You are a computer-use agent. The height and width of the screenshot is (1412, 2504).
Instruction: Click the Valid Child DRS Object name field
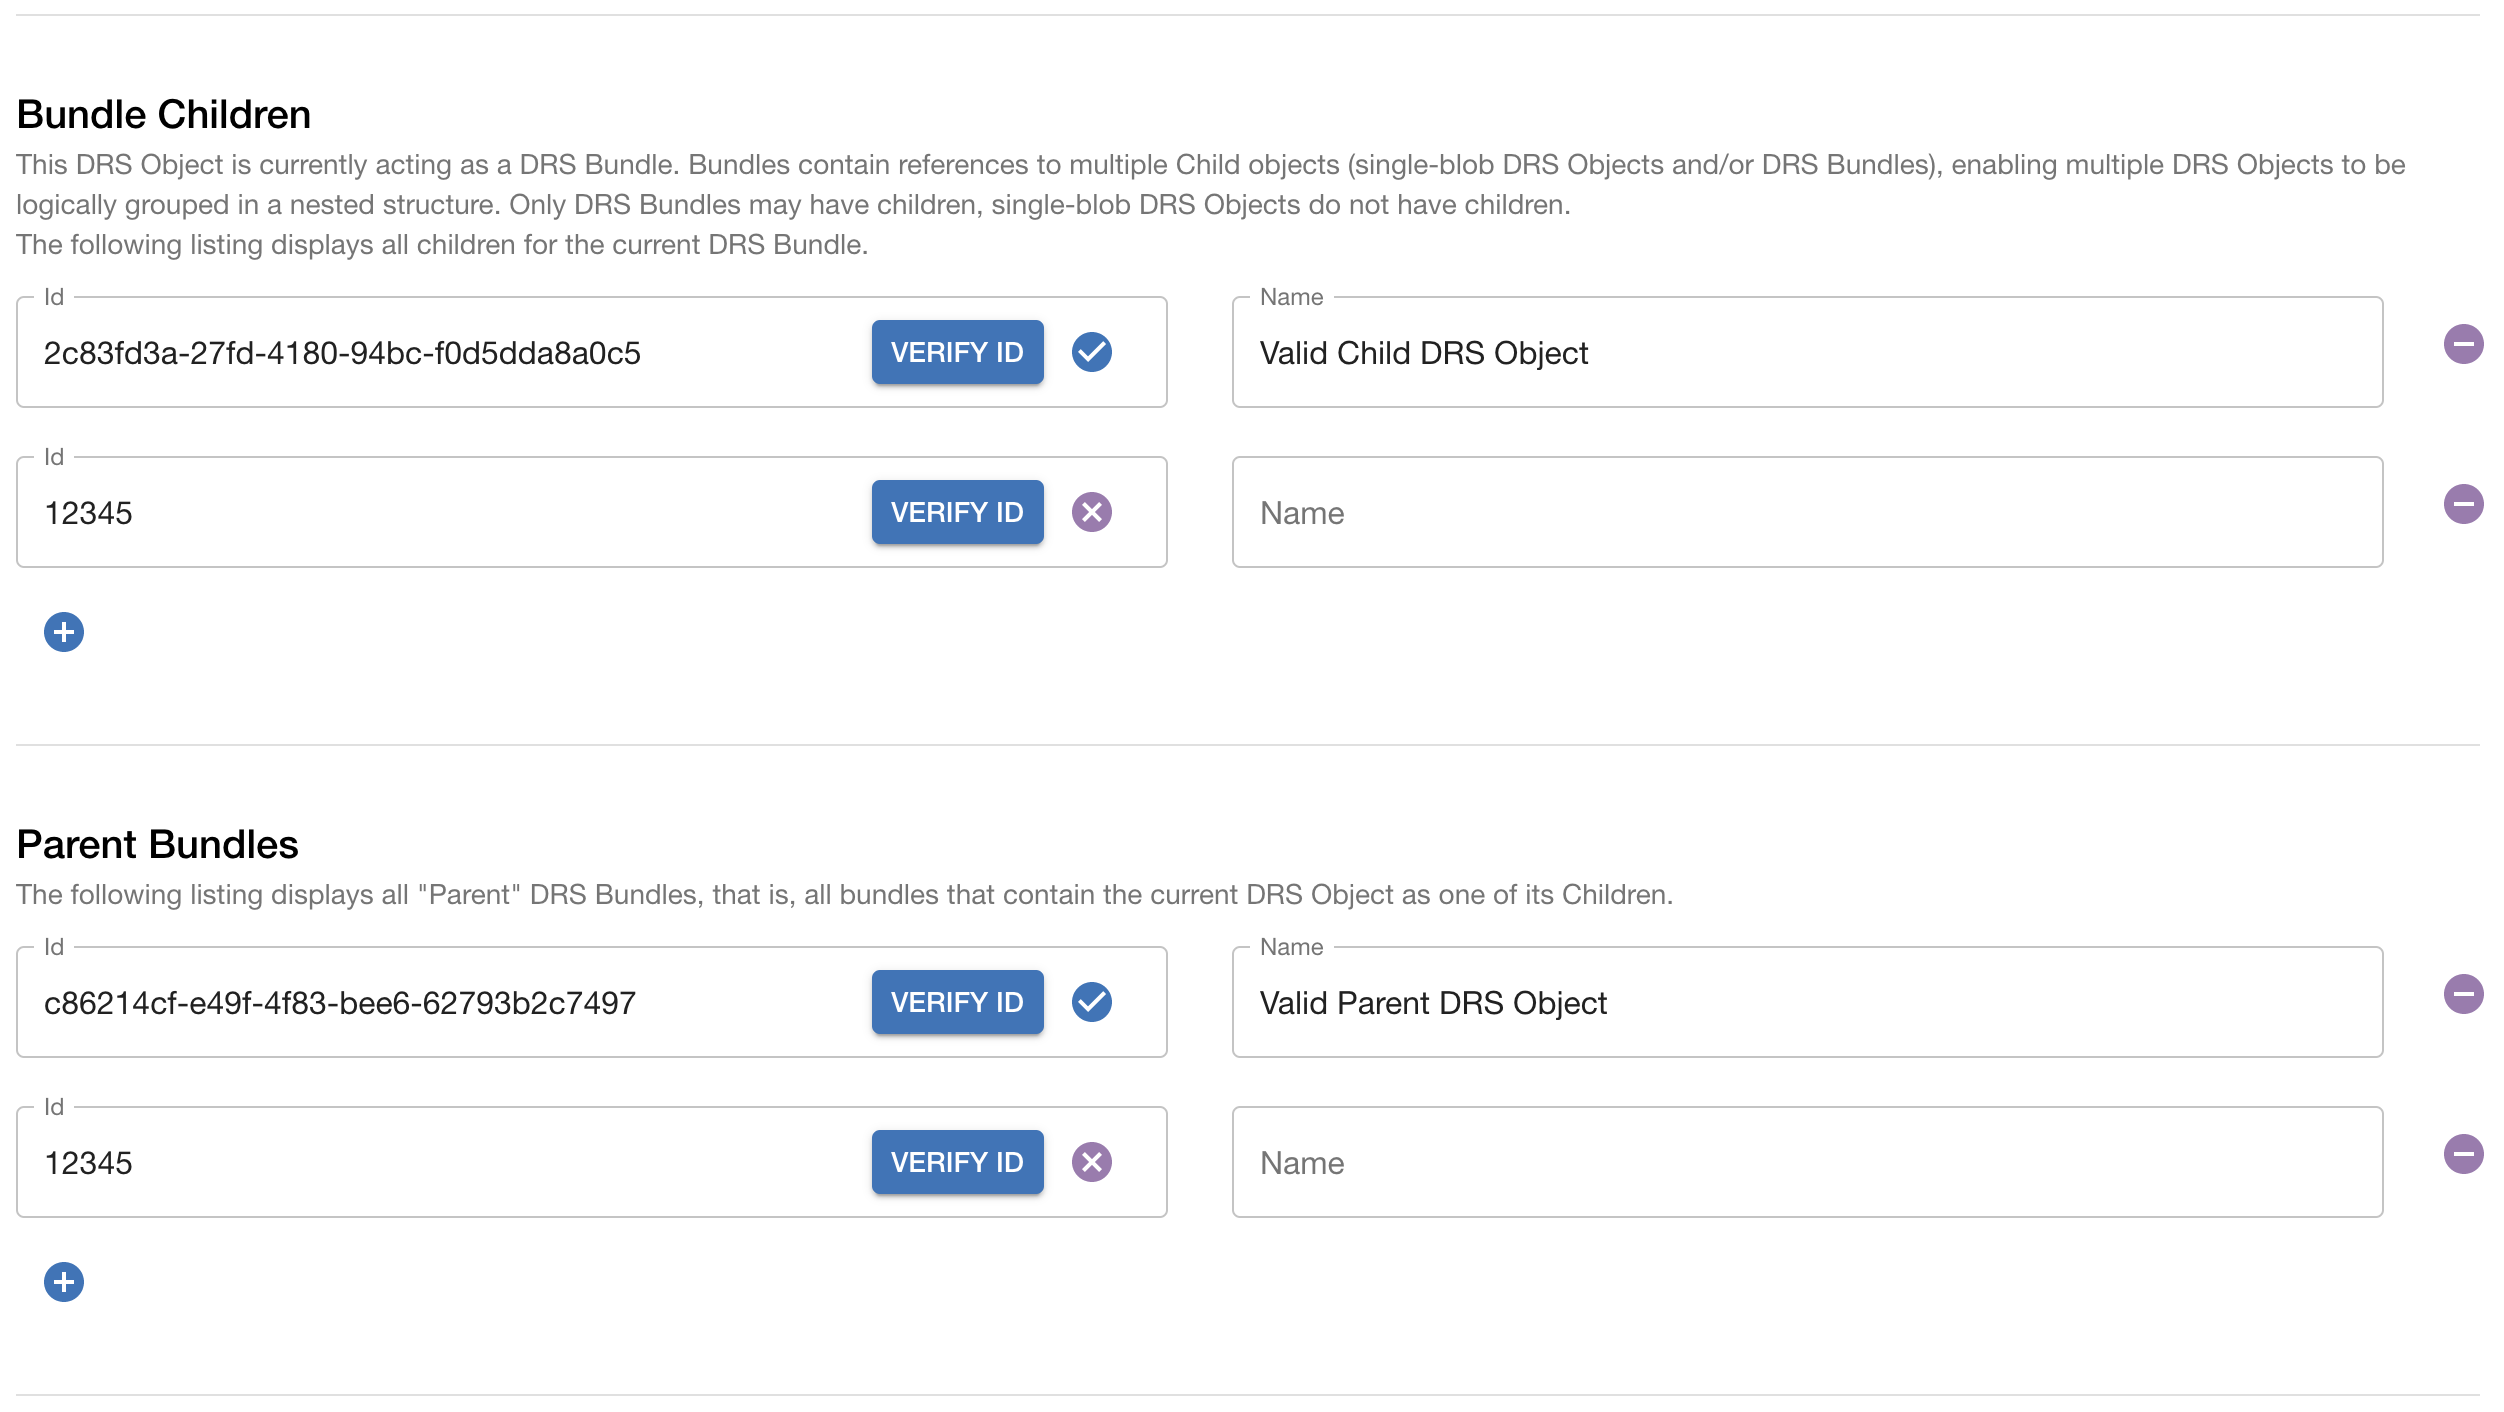[1806, 353]
